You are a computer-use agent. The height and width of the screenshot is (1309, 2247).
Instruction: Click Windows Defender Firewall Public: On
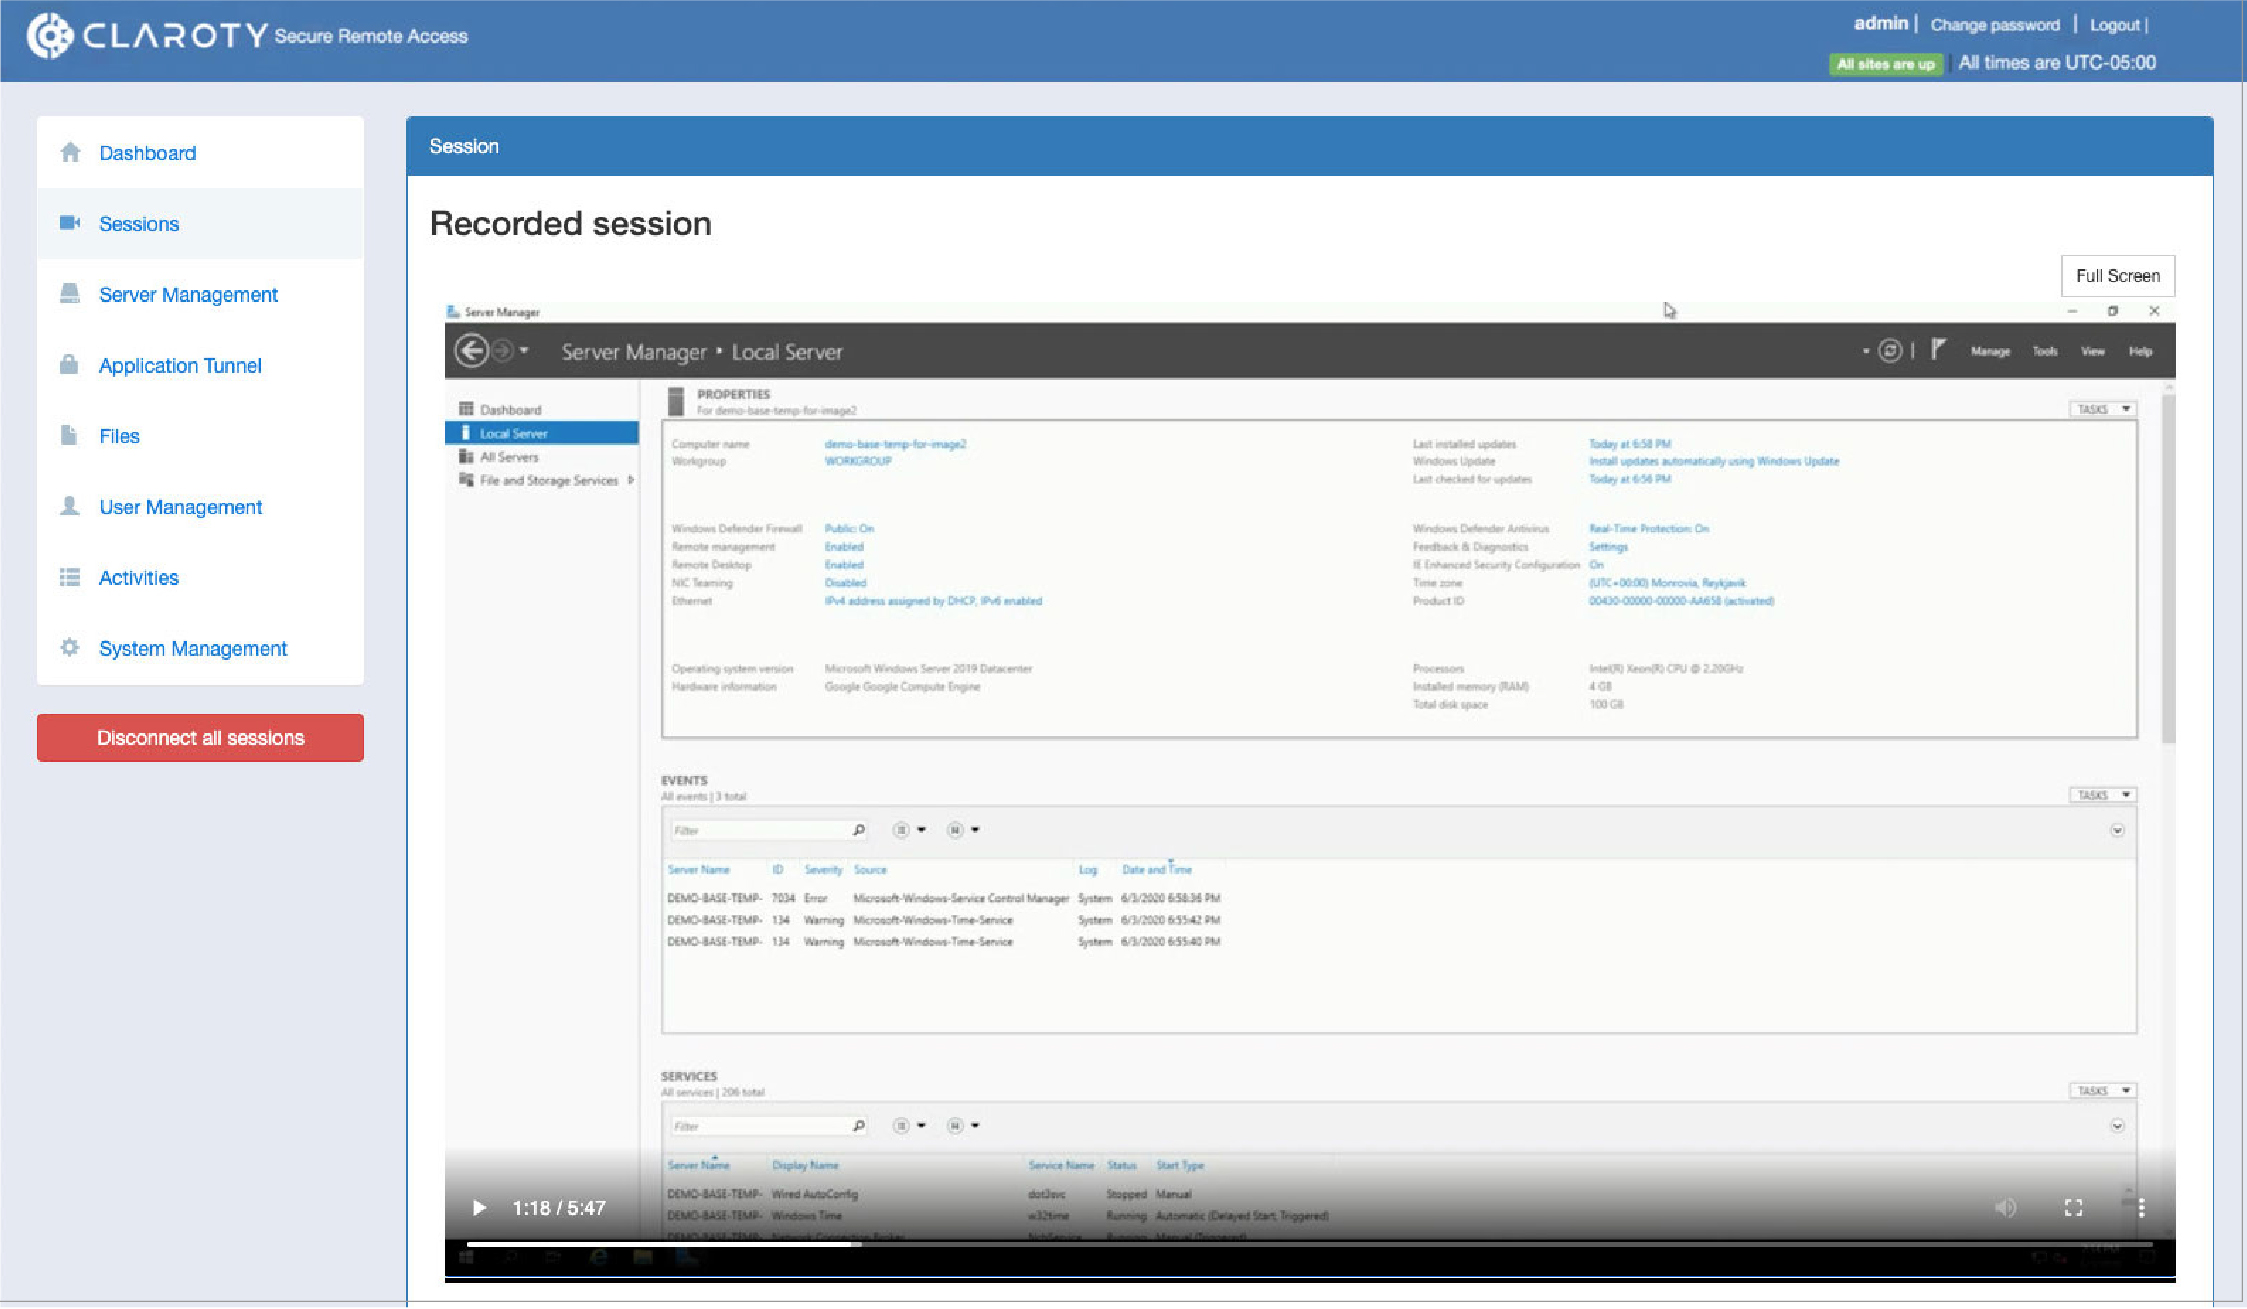849,528
